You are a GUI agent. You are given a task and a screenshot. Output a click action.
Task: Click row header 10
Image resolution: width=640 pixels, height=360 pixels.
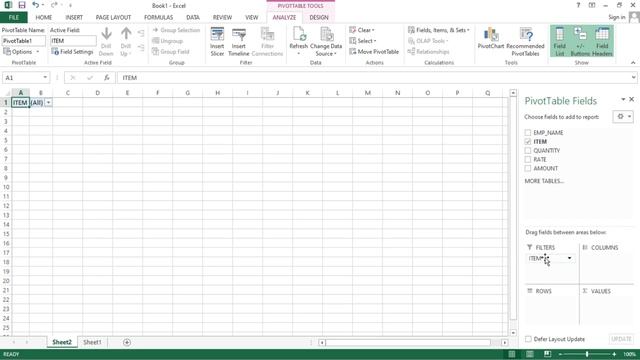[x=6, y=187]
